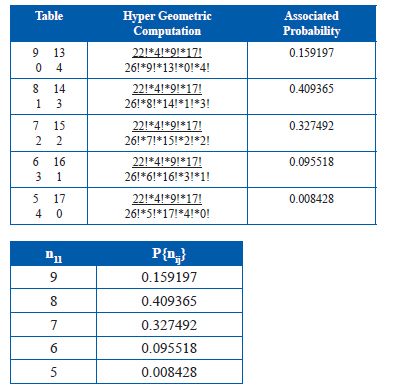Click the table cell containing 5 17 4 0
408x391 pixels.
pyautogui.click(x=49, y=206)
